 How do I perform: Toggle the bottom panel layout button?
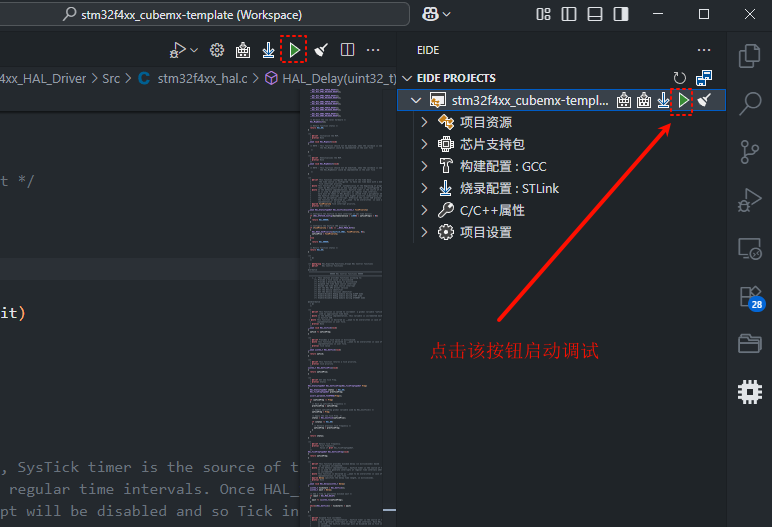tap(594, 14)
